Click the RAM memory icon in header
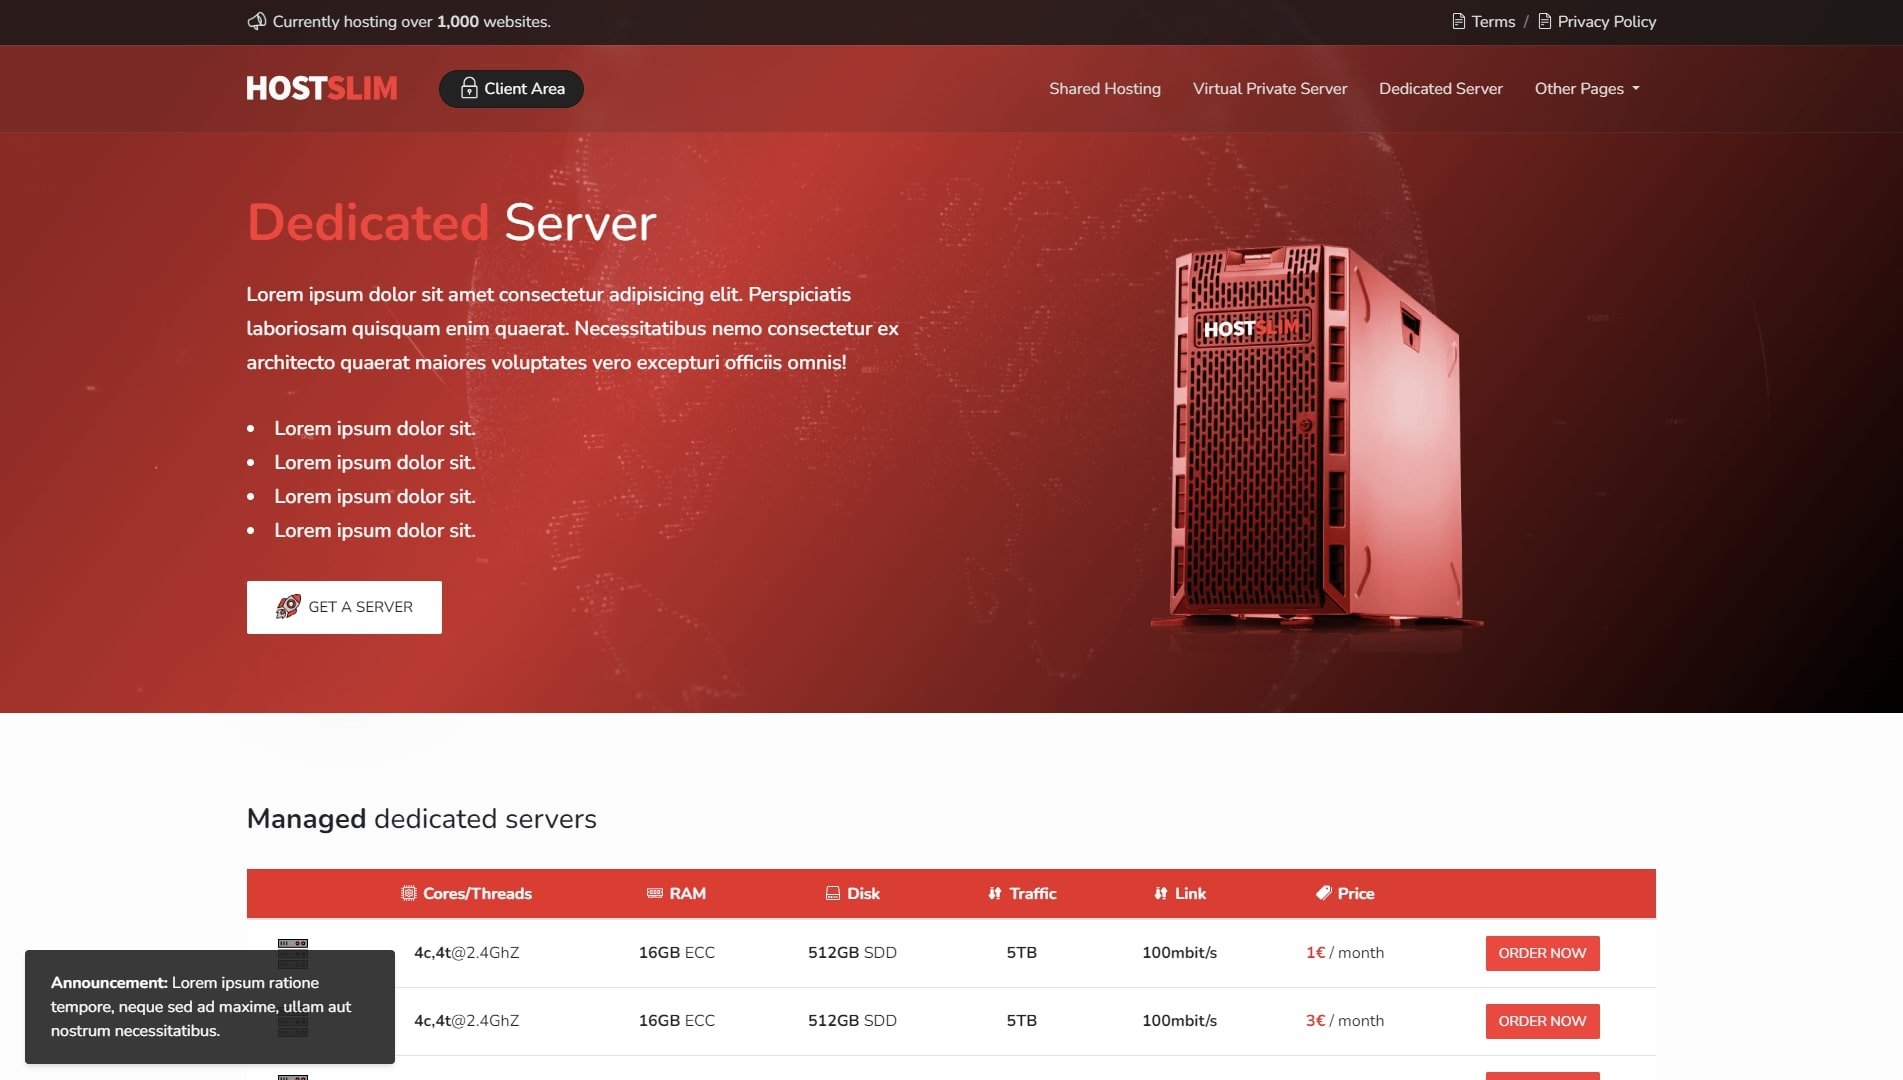Image resolution: width=1903 pixels, height=1080 pixels. click(x=655, y=893)
